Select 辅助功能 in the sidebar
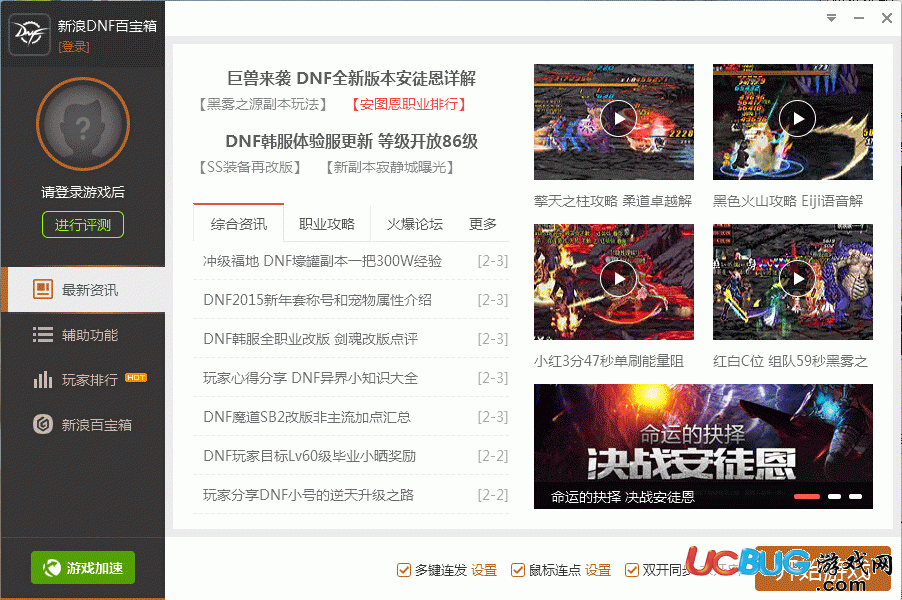The width and height of the screenshot is (902, 600). pos(83,335)
